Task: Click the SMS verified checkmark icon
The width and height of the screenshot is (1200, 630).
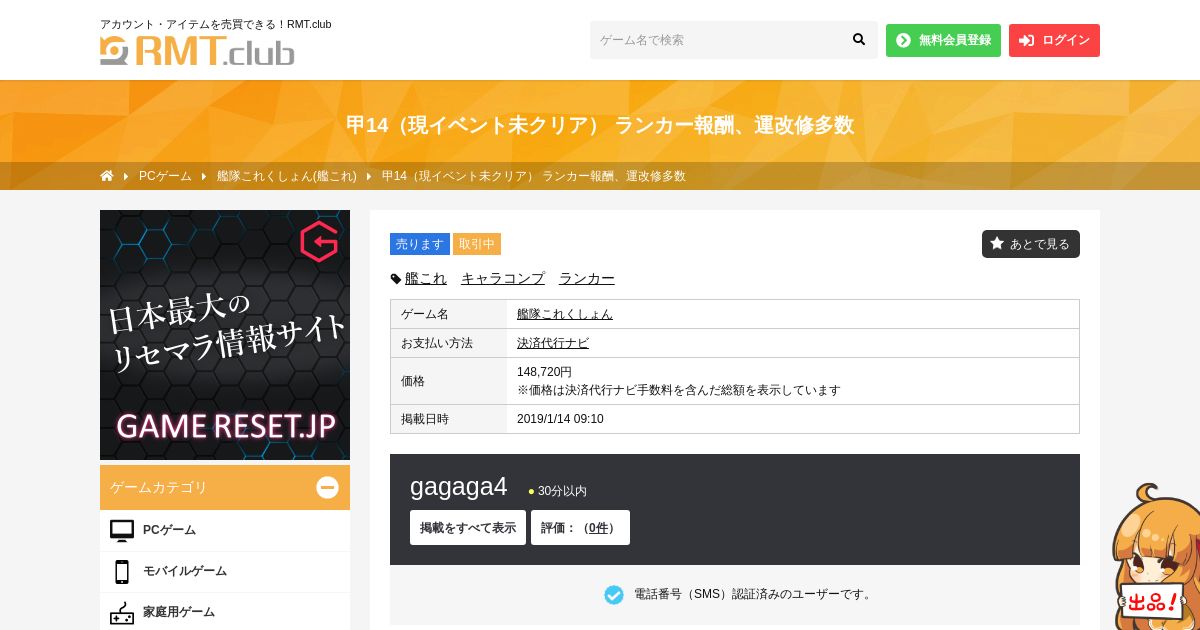Action: tap(614, 595)
